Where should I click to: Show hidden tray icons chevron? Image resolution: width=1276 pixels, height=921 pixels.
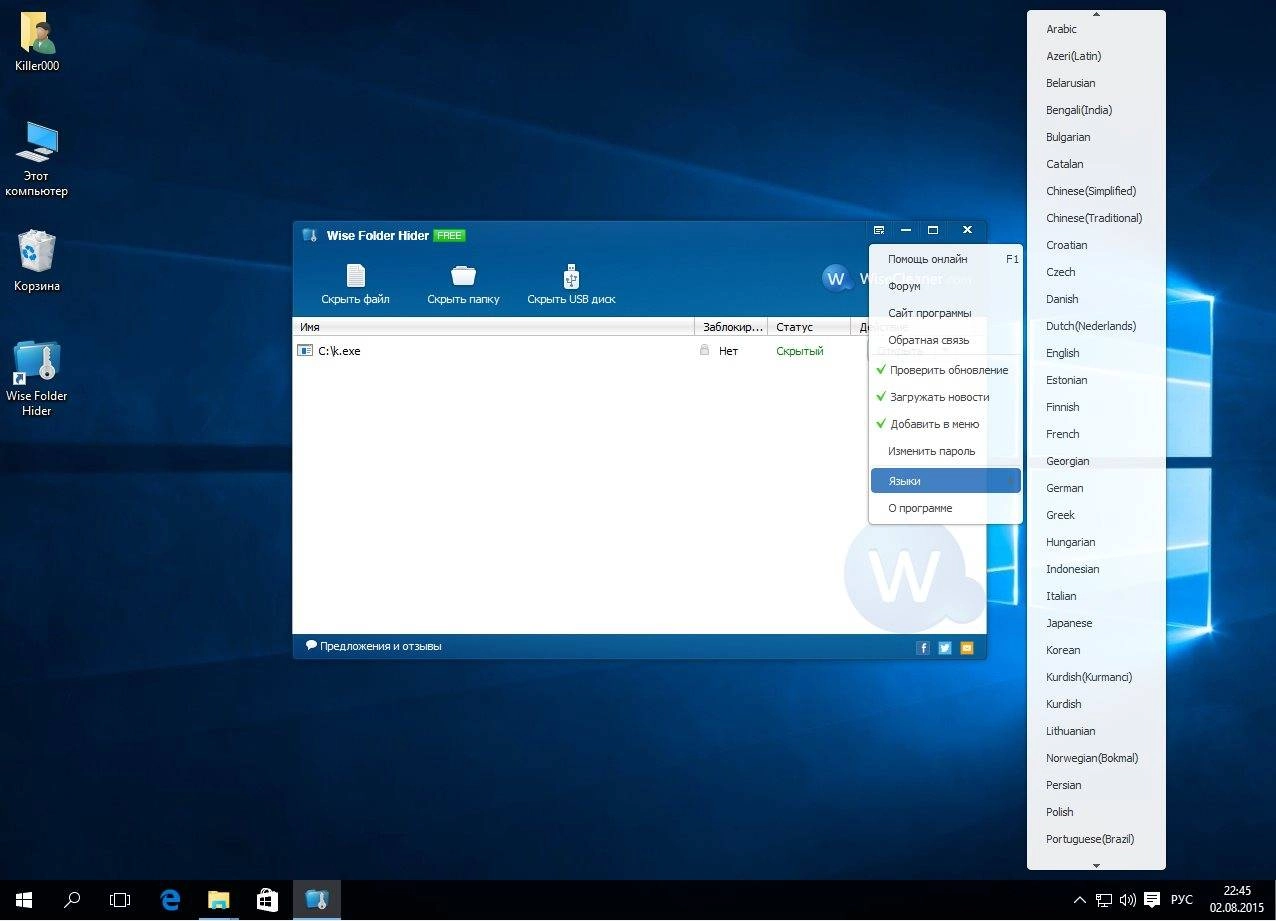tap(1080, 900)
